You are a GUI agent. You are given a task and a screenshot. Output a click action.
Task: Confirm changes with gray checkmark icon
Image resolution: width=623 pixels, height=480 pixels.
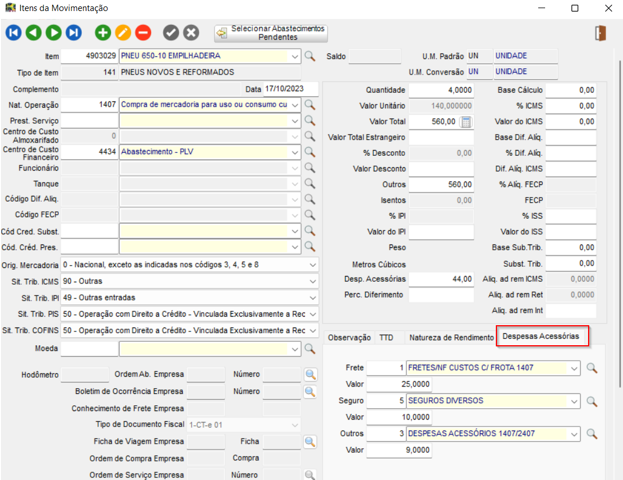(x=171, y=33)
